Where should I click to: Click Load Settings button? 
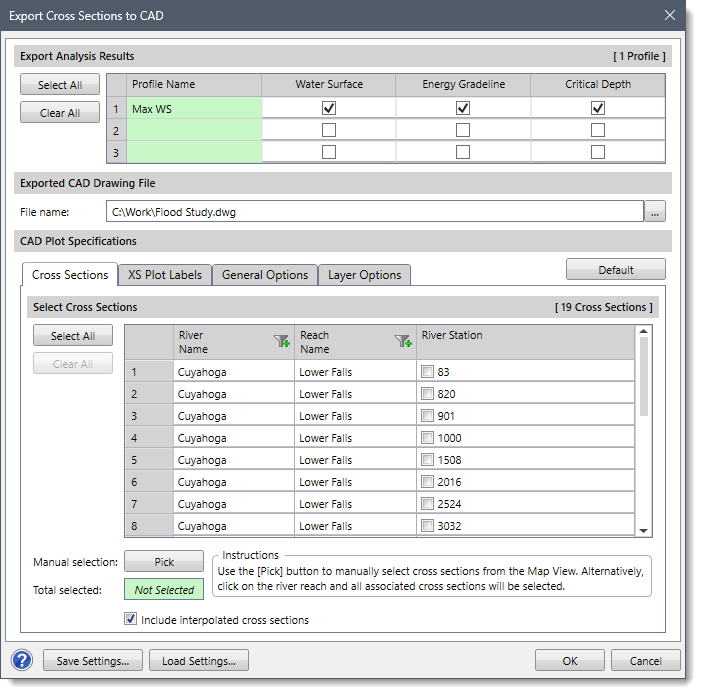tap(199, 660)
